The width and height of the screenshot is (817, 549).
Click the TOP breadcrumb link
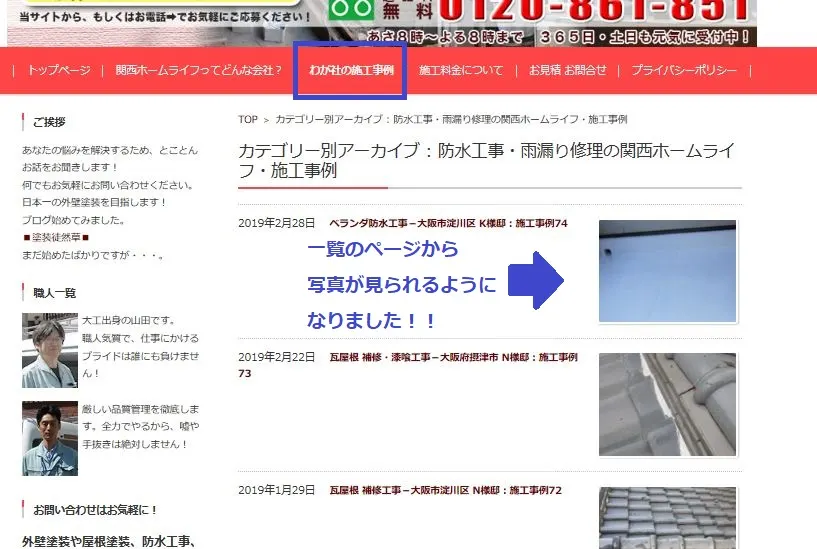point(248,119)
